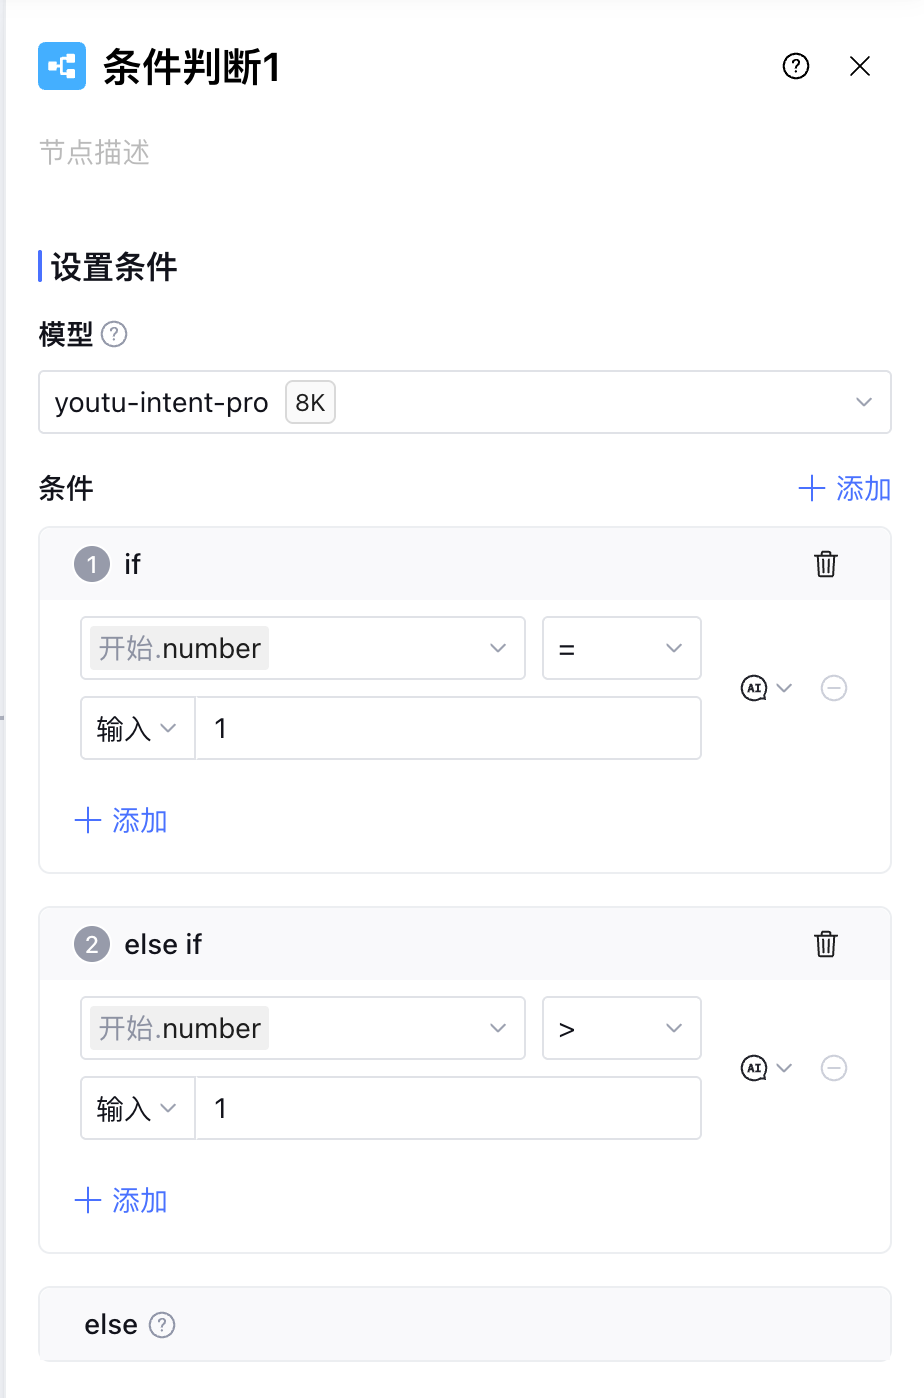This screenshot has width=924, height=1398.
Task: Close the 条件判断1 panel
Action: coord(860,66)
